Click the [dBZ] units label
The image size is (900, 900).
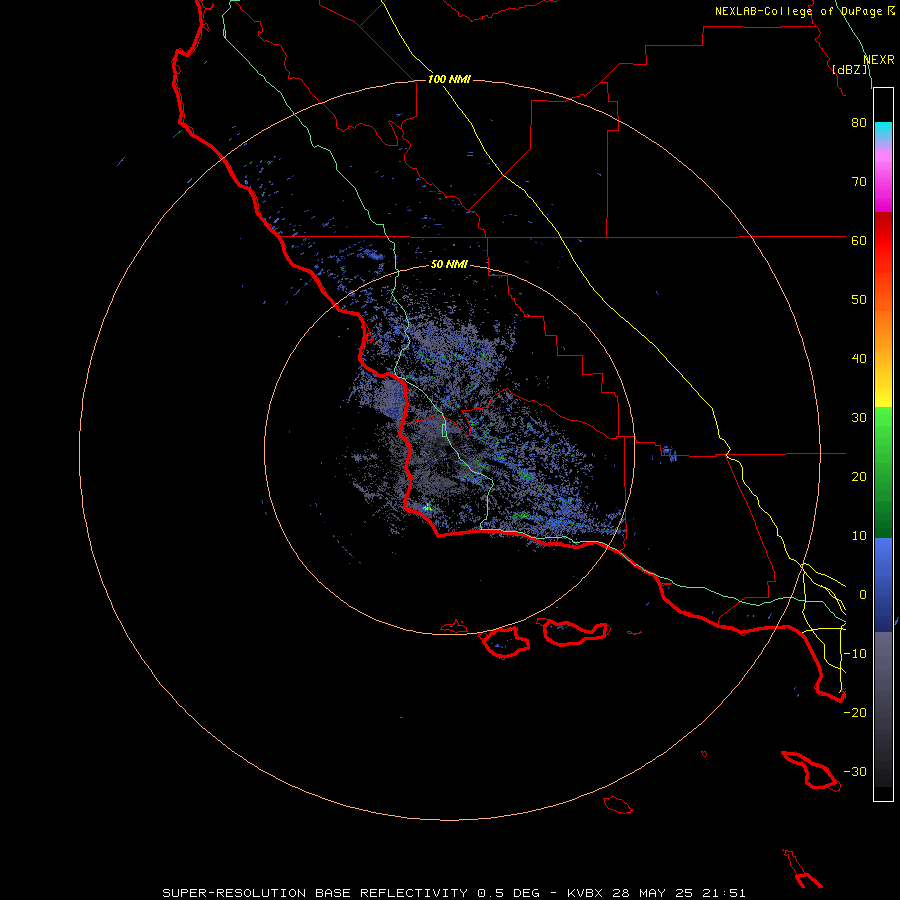click(x=850, y=70)
